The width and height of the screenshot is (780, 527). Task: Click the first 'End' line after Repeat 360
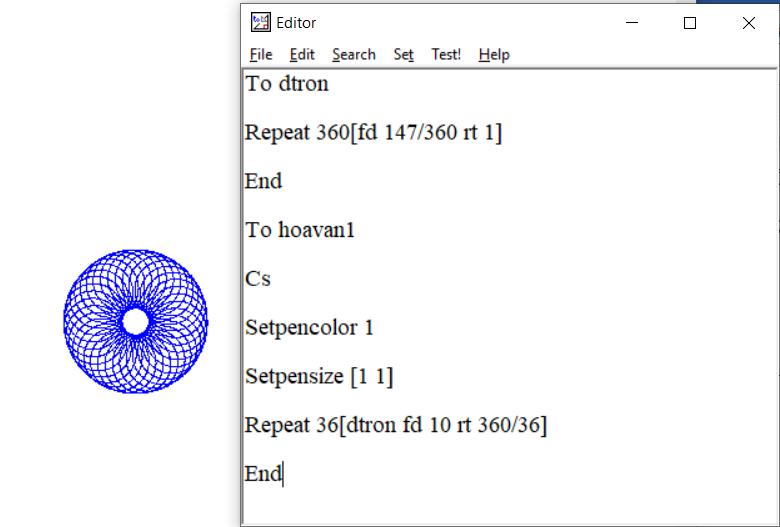[264, 181]
